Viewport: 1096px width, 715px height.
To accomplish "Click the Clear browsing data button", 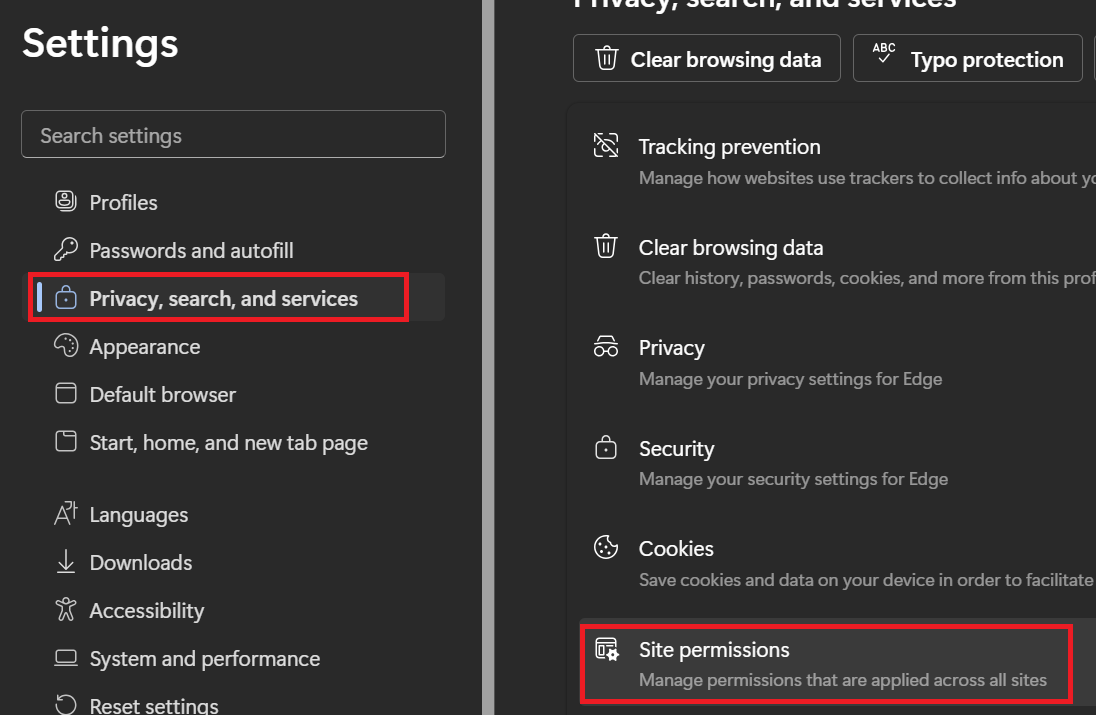I will [x=708, y=59].
